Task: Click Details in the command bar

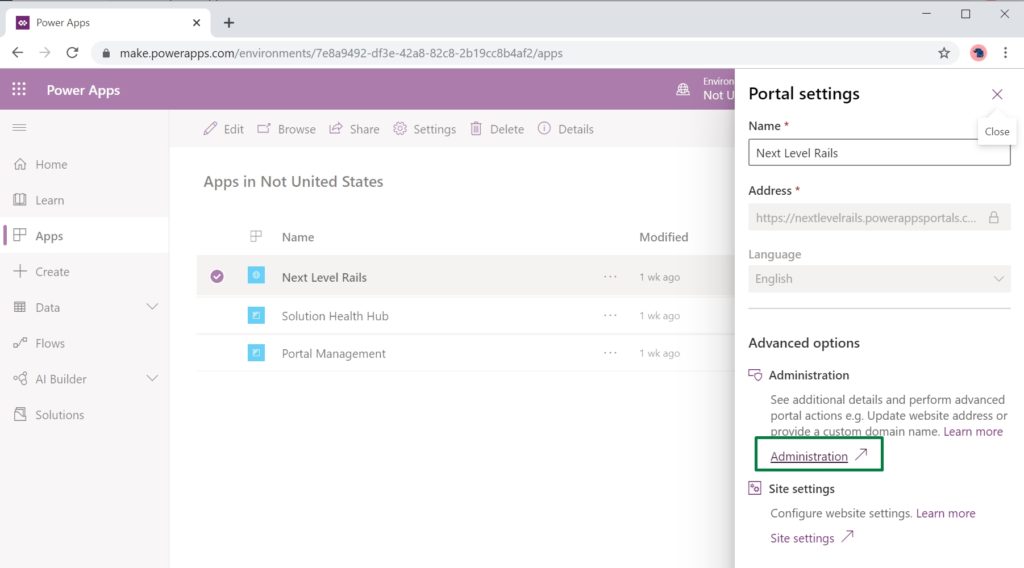Action: click(566, 129)
